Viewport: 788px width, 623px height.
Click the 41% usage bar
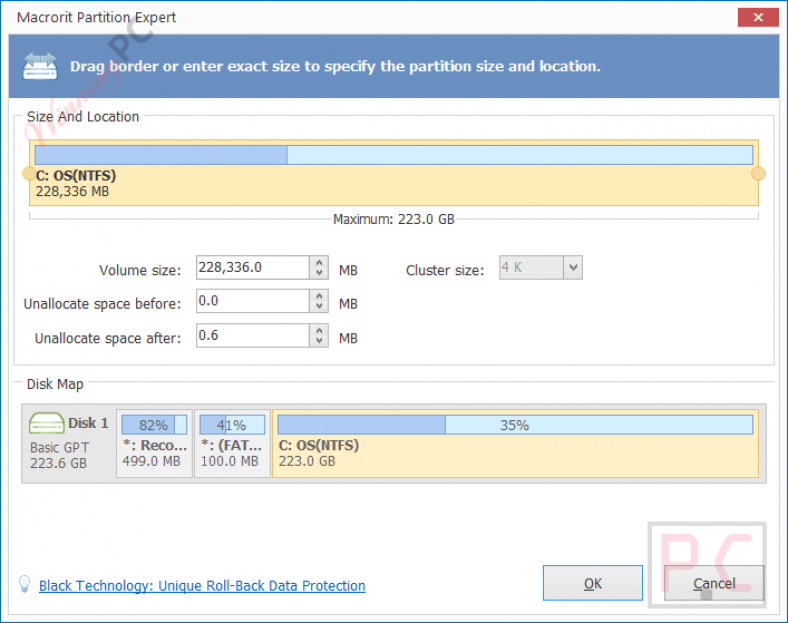click(232, 425)
